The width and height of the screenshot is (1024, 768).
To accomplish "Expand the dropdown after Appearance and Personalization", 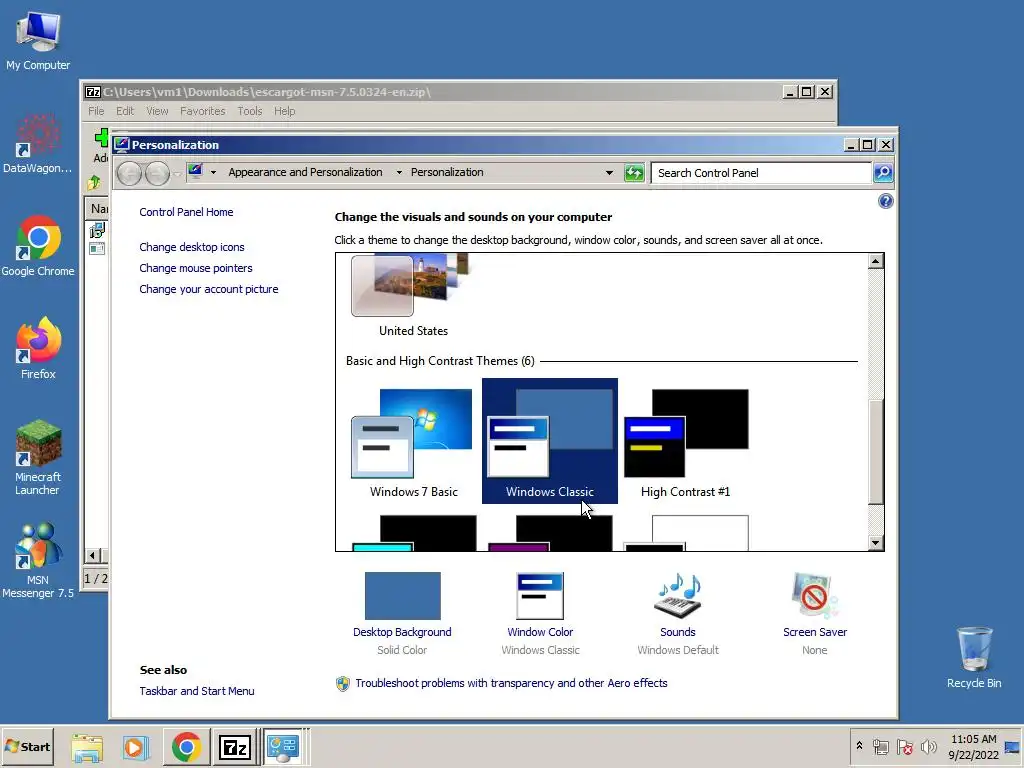I will [x=399, y=172].
